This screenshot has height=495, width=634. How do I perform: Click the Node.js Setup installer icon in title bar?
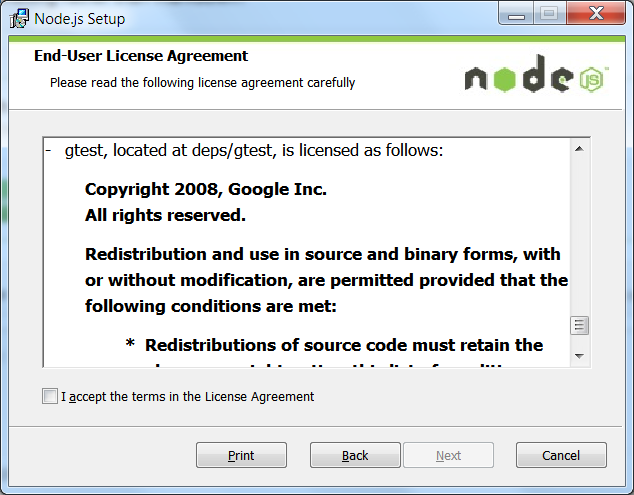click(19, 19)
